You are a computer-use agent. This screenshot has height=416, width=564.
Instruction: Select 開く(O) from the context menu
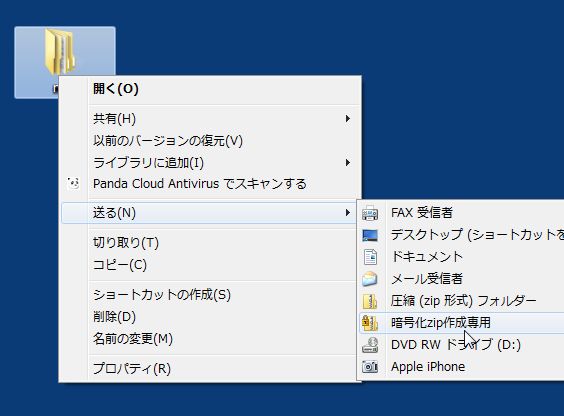[115, 88]
